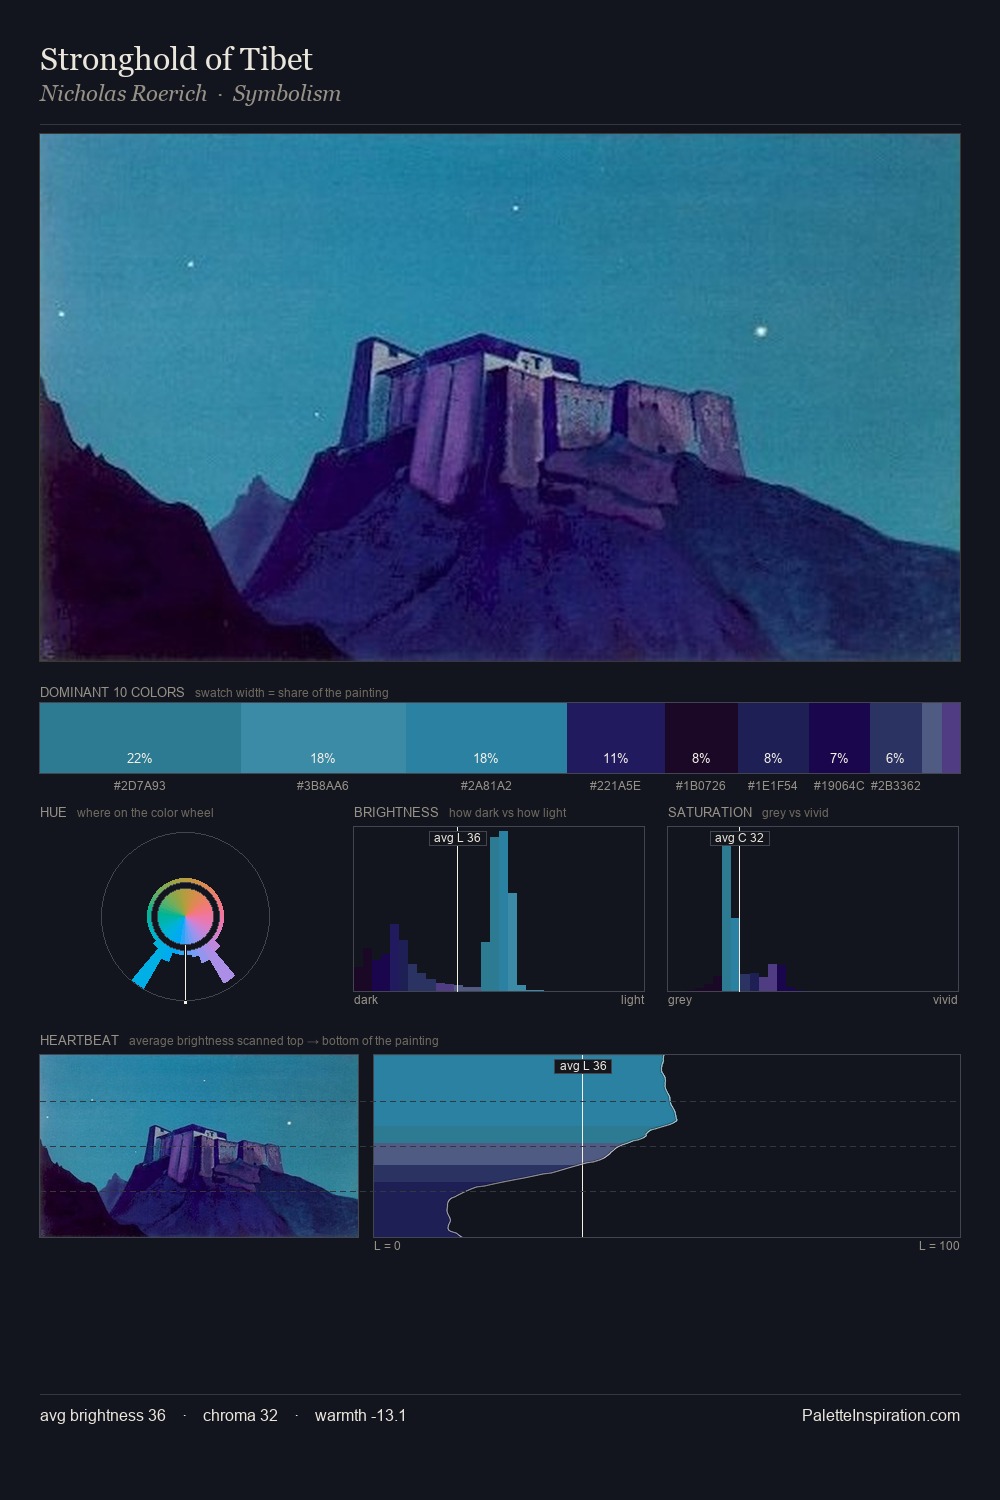Screen dimensions: 1000x1500
Task: Click the artist name Nicholas Roerich
Action: pos(123,94)
